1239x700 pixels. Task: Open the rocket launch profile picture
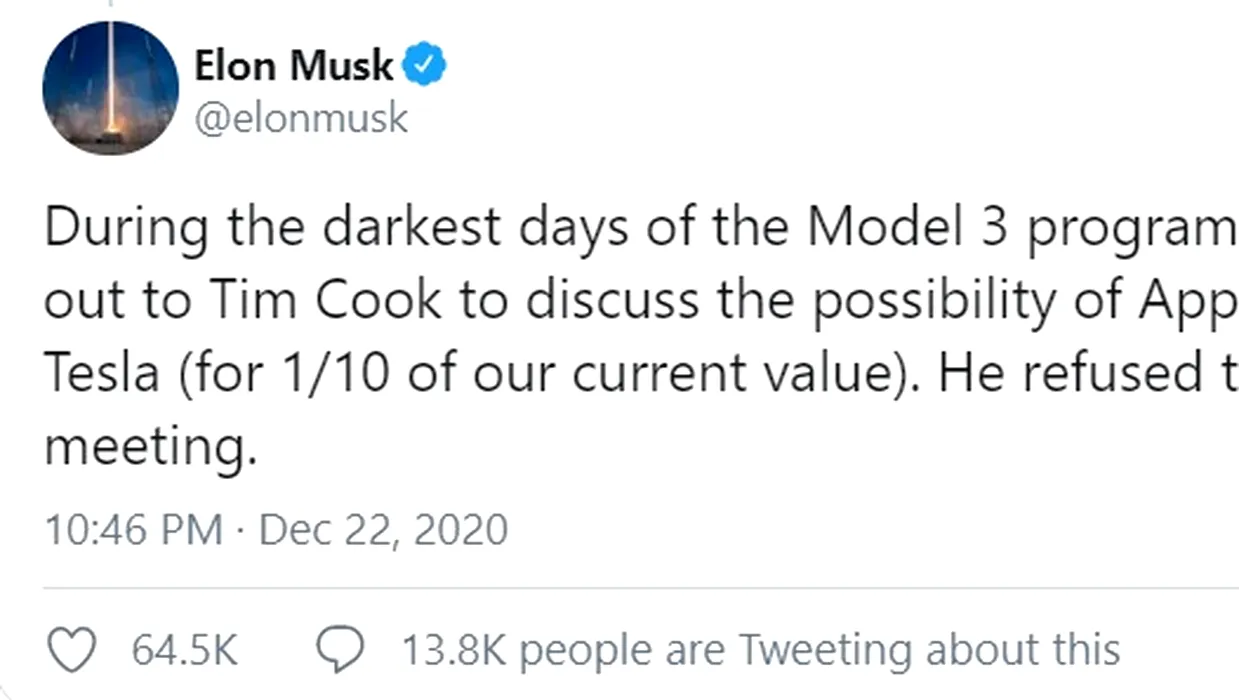coord(110,88)
